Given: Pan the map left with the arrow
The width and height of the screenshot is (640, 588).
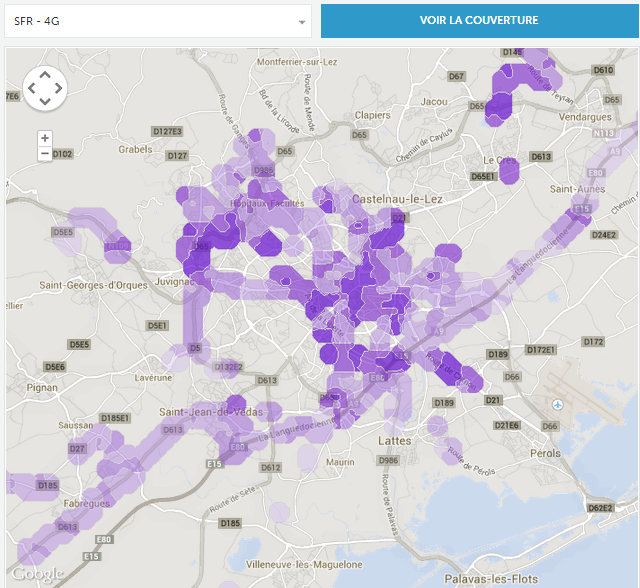Looking at the screenshot, I should coord(31,89).
